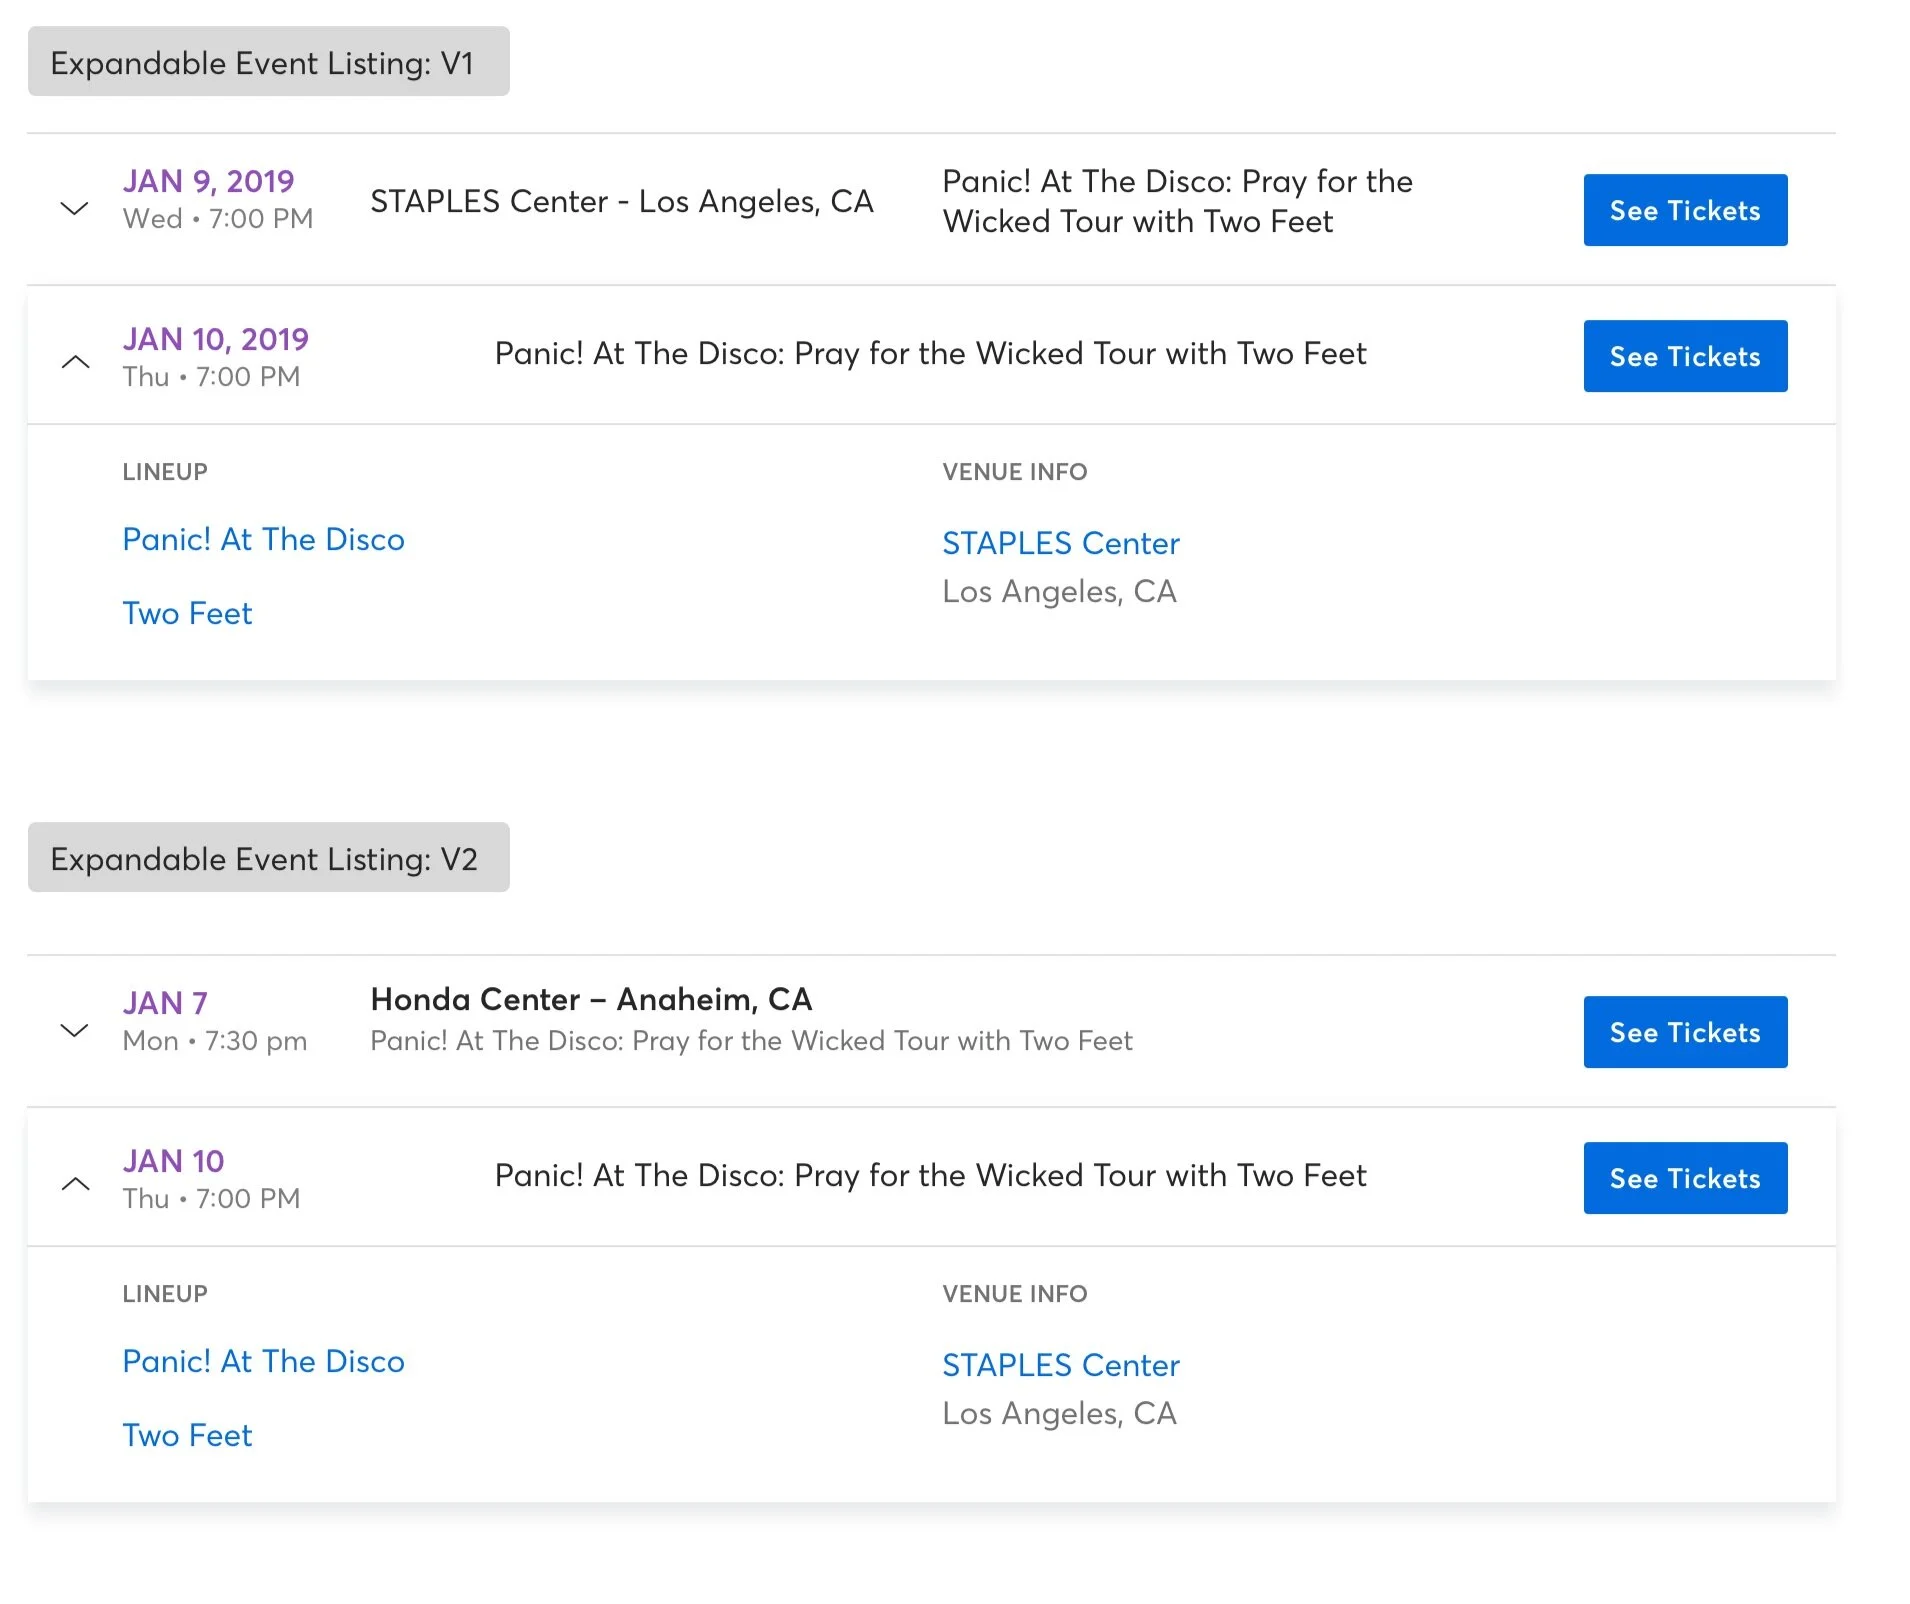Click the V2 'JAN 10' date text
The image size is (1910, 1604).
click(x=173, y=1161)
